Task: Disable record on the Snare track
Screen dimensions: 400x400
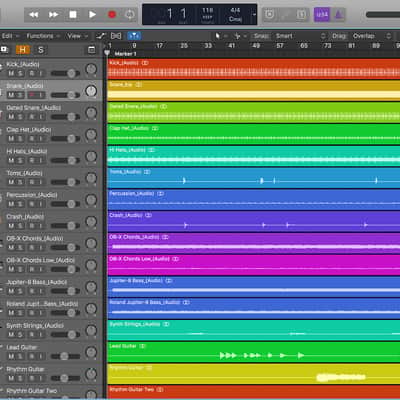Action: pos(32,95)
